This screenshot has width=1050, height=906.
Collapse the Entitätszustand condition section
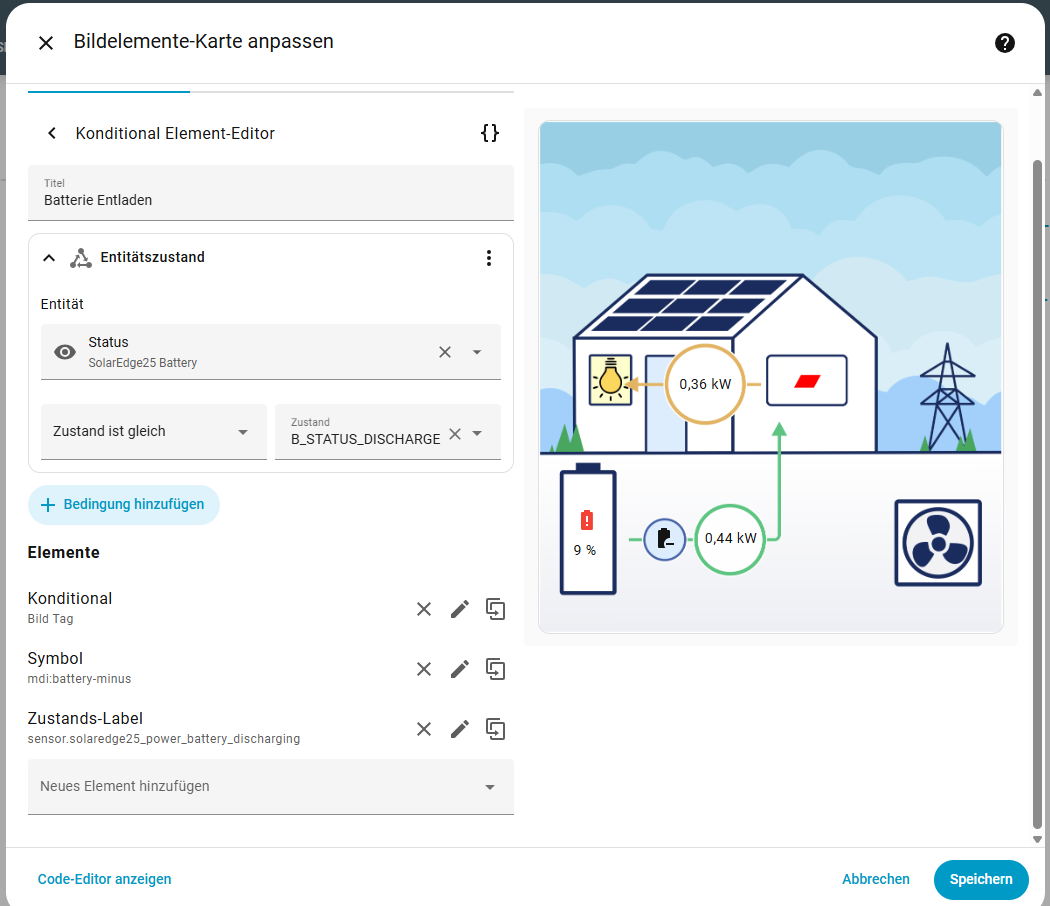(x=49, y=258)
